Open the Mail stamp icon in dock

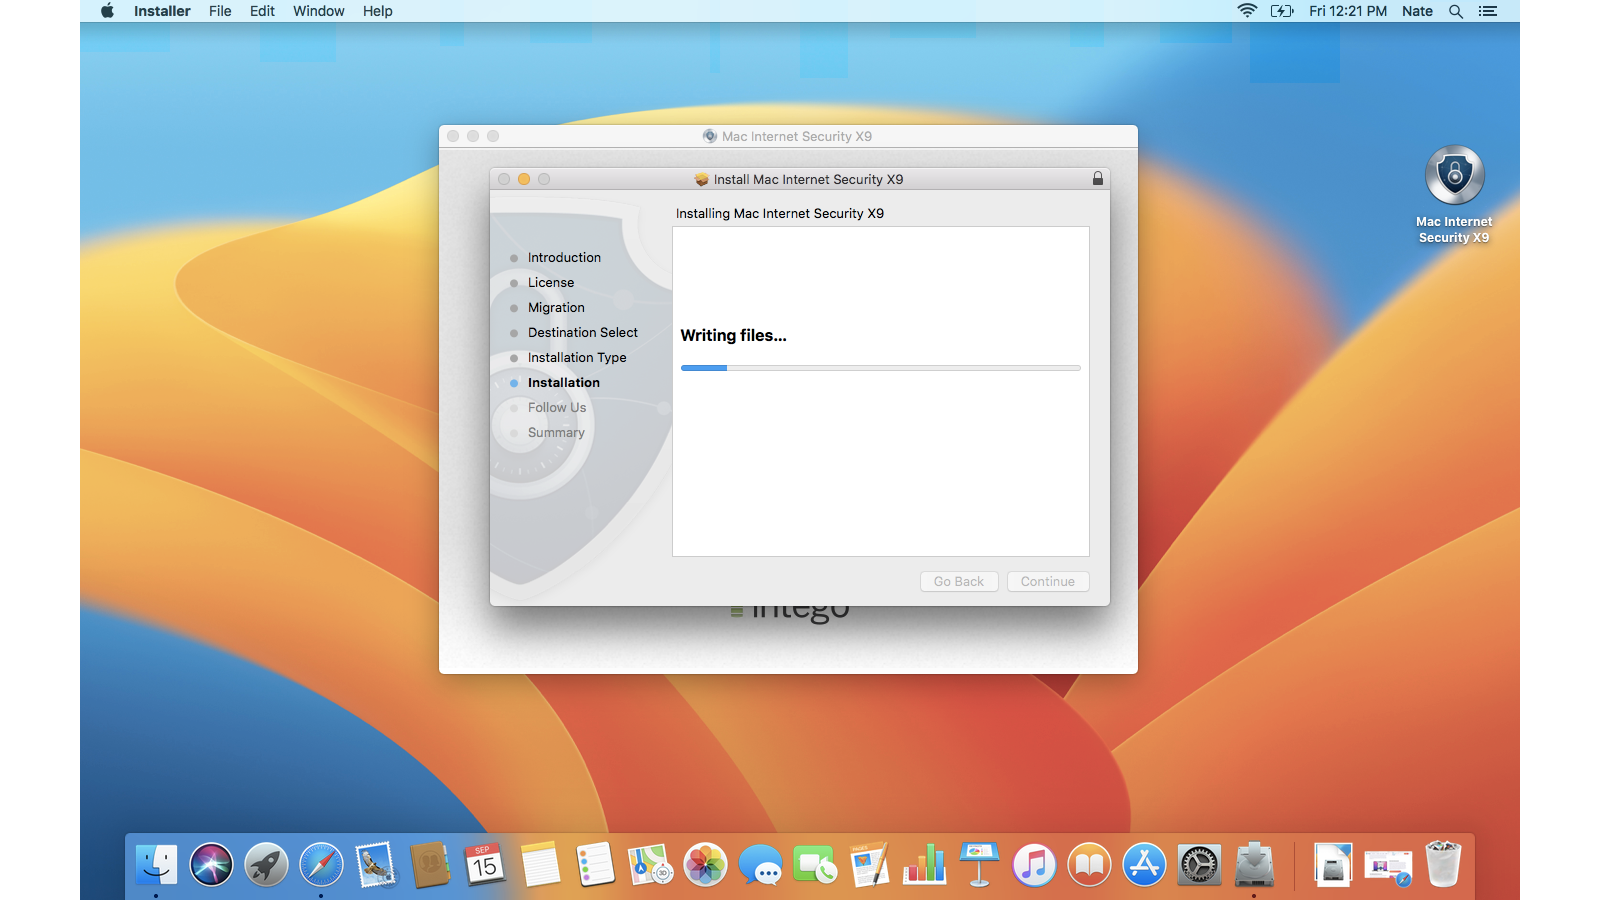pyautogui.click(x=376, y=865)
